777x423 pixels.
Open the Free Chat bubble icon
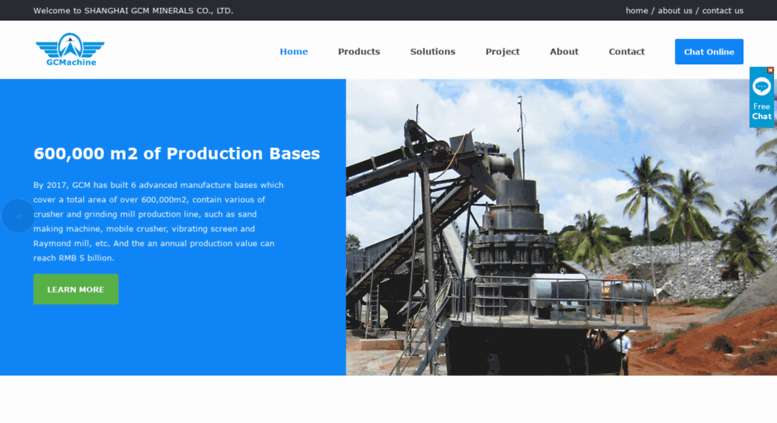click(x=761, y=87)
